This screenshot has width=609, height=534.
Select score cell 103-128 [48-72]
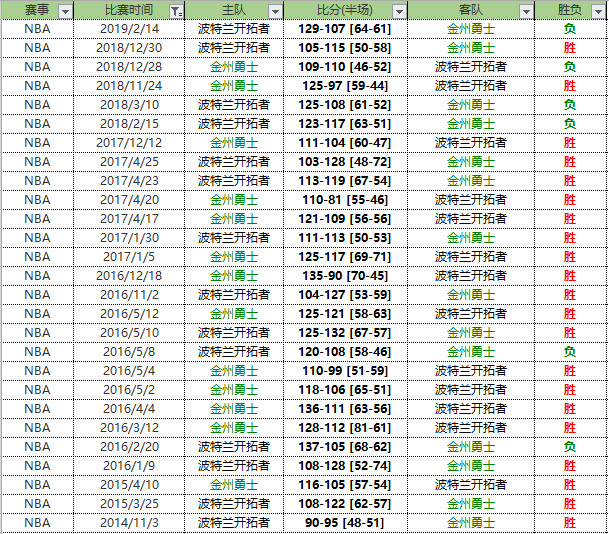pos(345,162)
